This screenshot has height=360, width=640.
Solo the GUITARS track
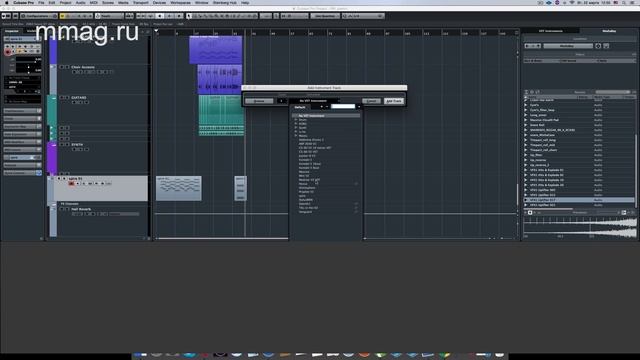click(67, 98)
